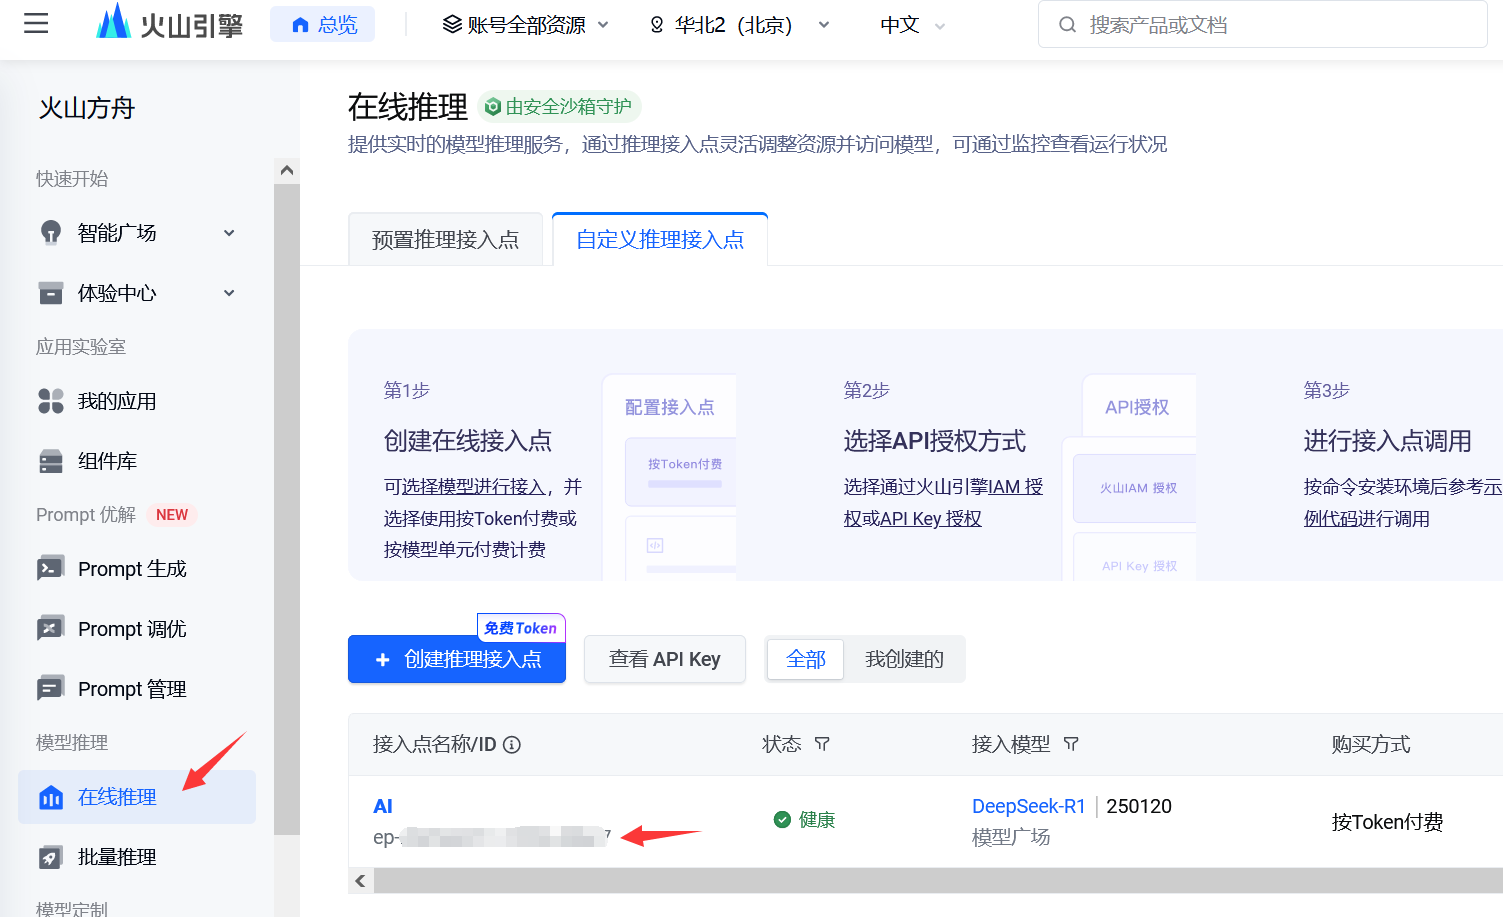
Task: Focus the 搜索产品或文档 search field
Action: coord(1263,25)
